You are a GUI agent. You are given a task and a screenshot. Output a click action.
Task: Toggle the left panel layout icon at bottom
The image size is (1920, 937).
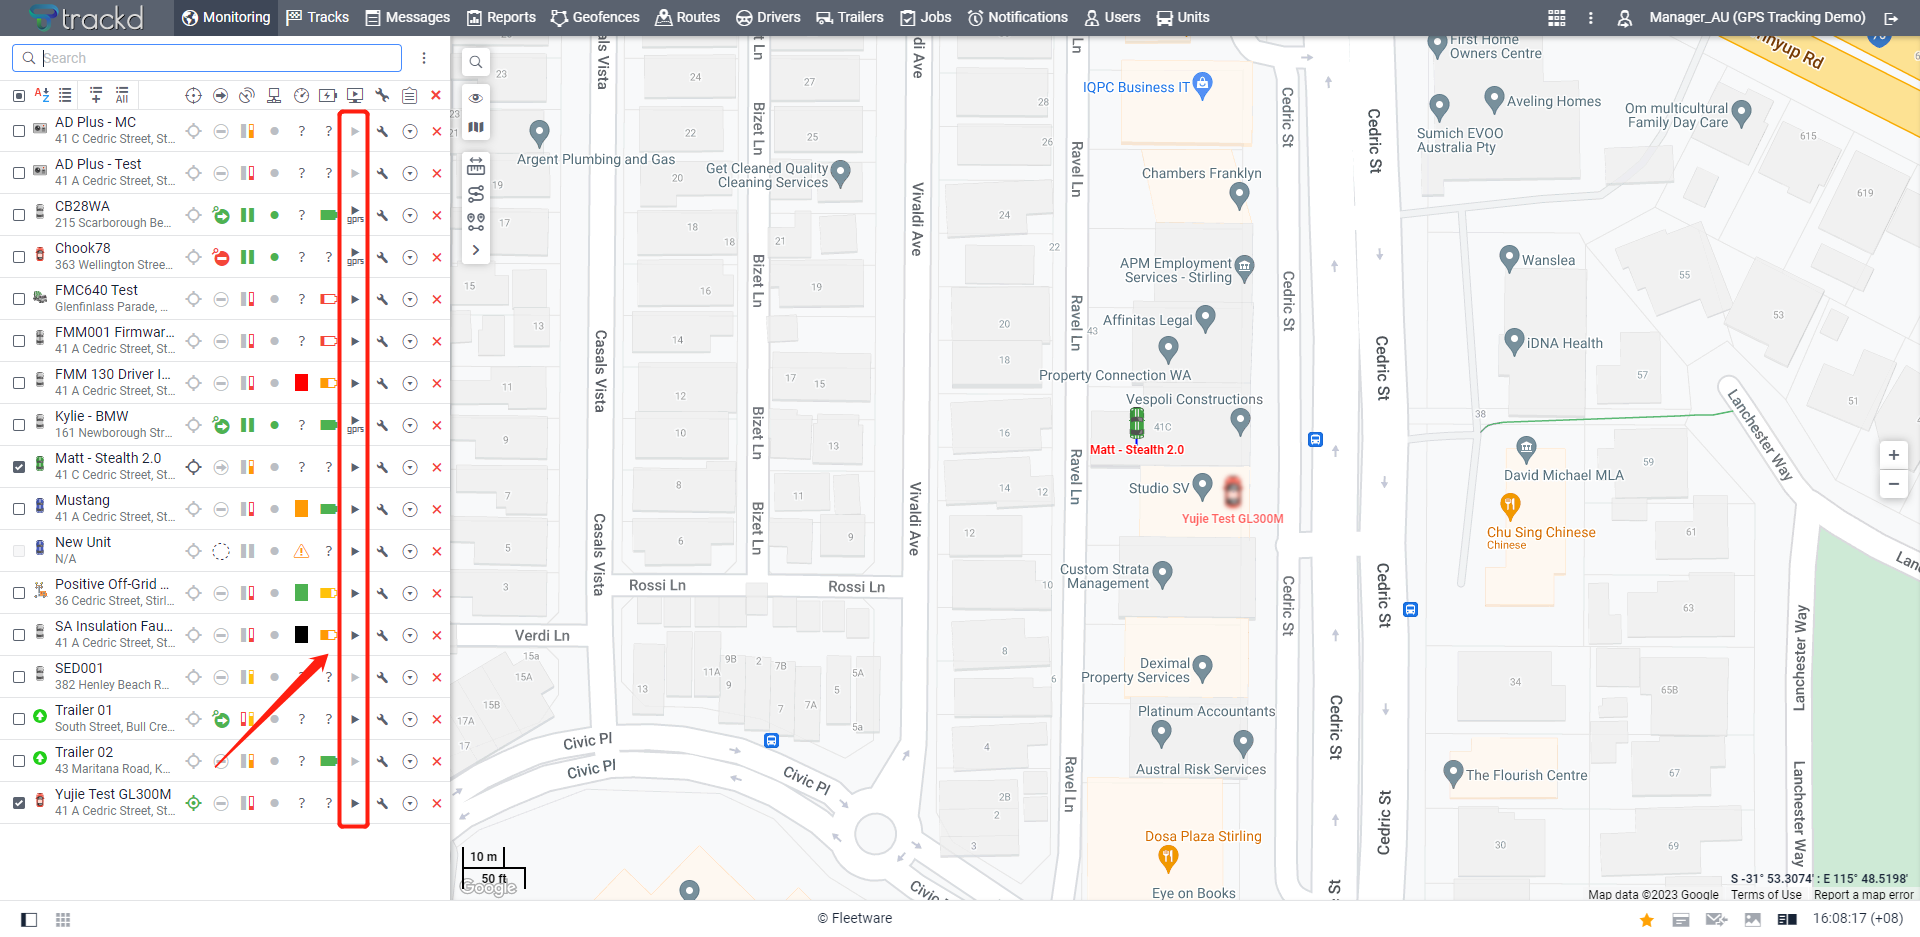(x=29, y=920)
